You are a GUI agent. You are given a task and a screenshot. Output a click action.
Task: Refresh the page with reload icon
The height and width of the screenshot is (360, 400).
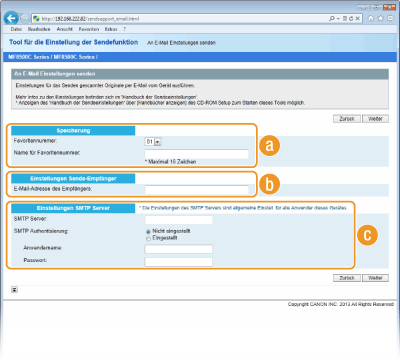click(351, 19)
